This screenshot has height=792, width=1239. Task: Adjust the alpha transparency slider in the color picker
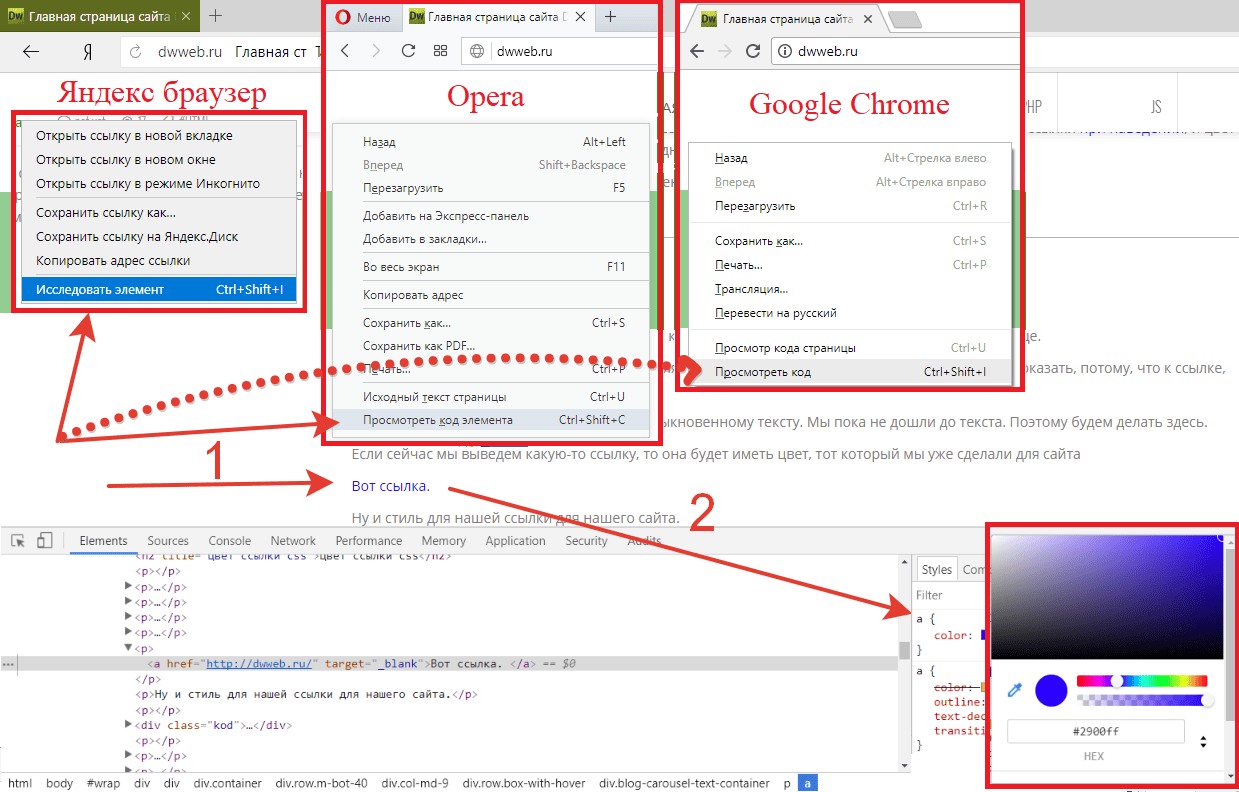click(1142, 700)
